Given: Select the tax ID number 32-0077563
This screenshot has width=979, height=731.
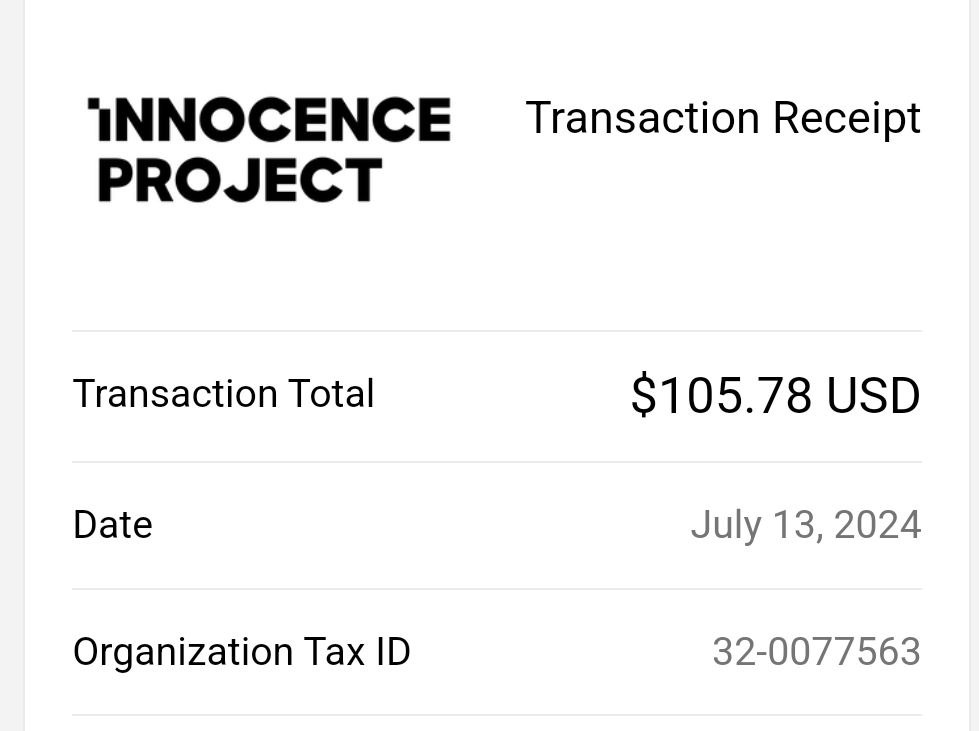Looking at the screenshot, I should point(817,652).
